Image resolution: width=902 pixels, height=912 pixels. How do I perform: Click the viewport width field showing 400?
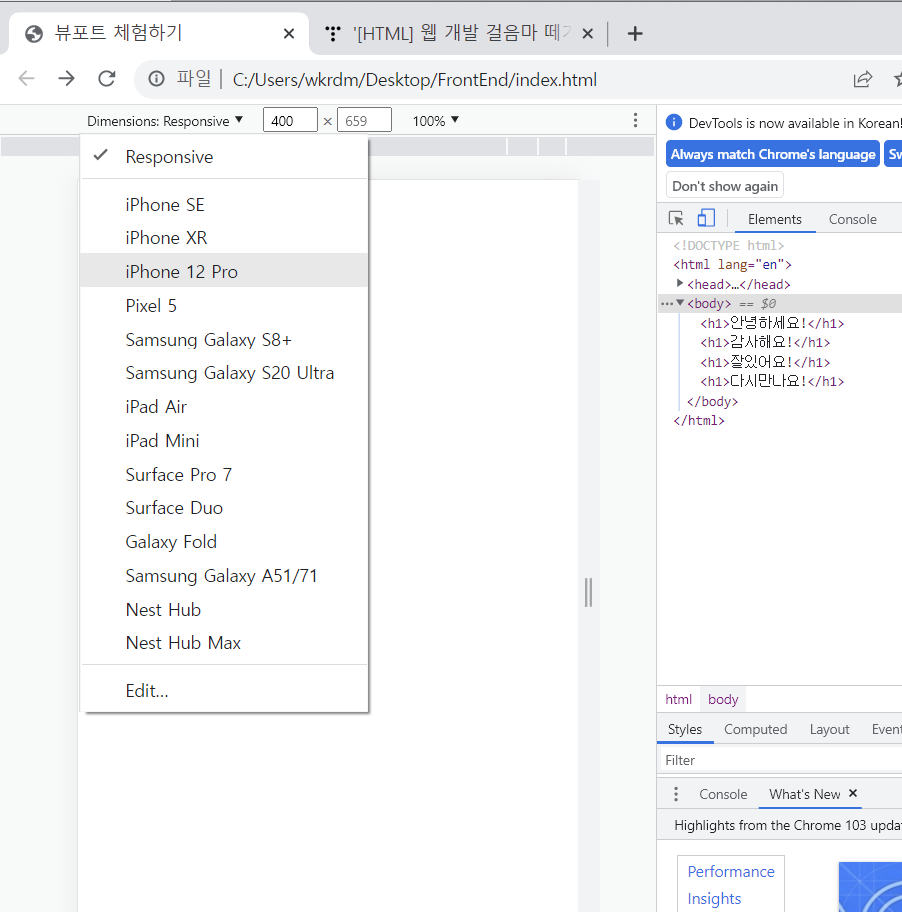pos(290,120)
